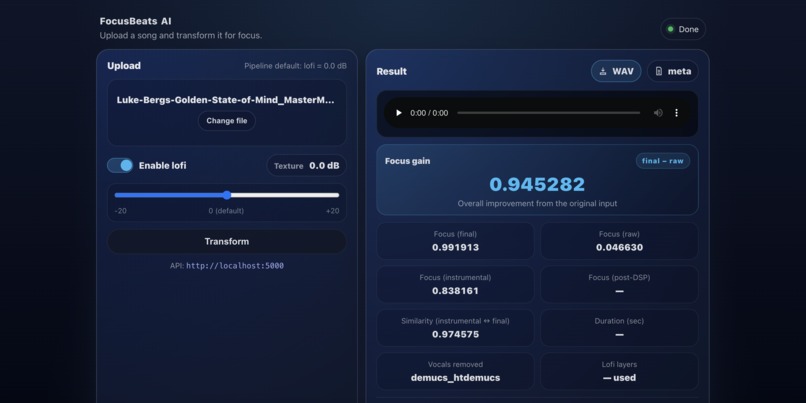Click the '0 (default)' slider label

point(226,211)
